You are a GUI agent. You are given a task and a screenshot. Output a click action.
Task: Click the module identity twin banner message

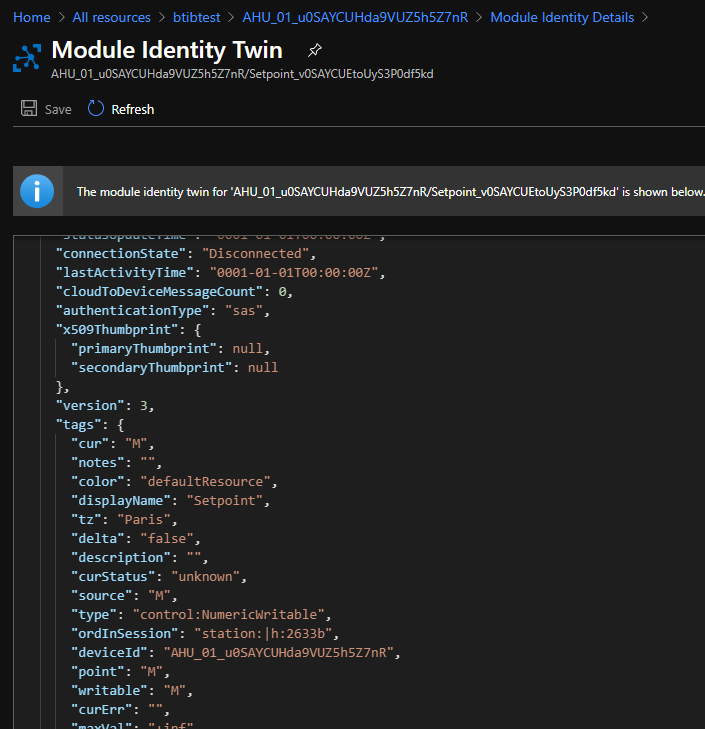click(x=390, y=192)
